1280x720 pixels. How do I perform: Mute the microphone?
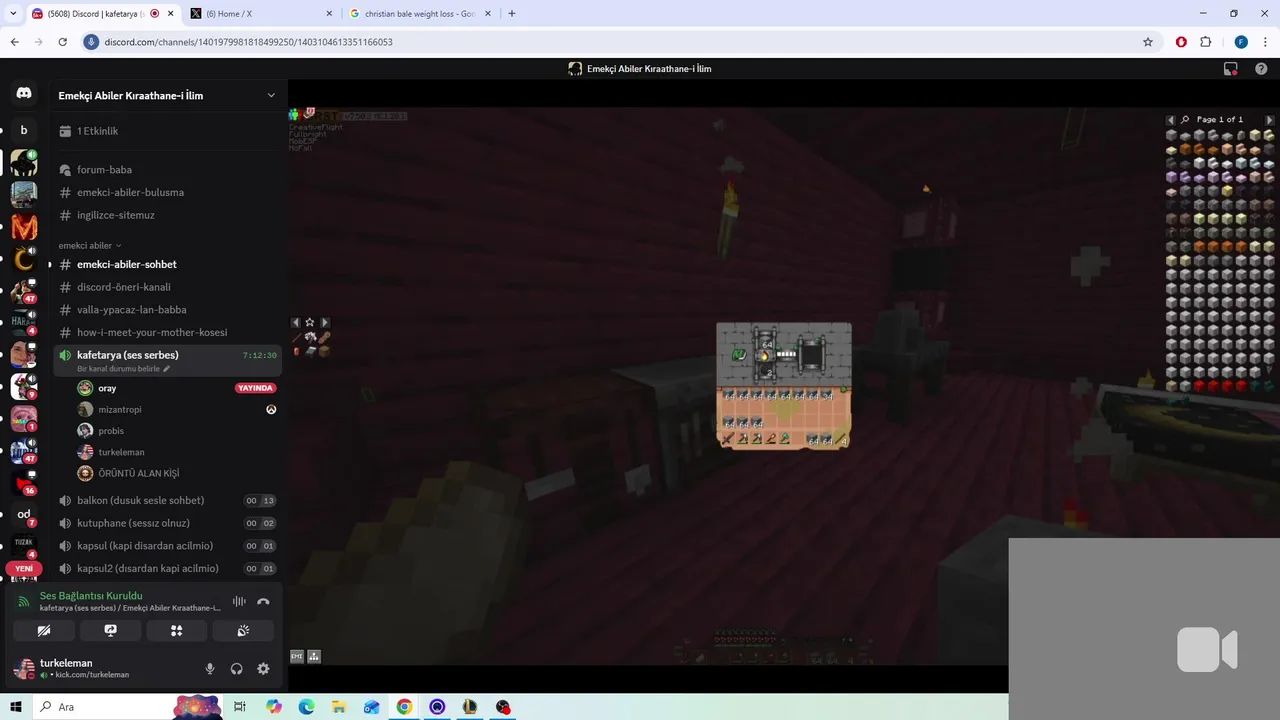pos(210,669)
